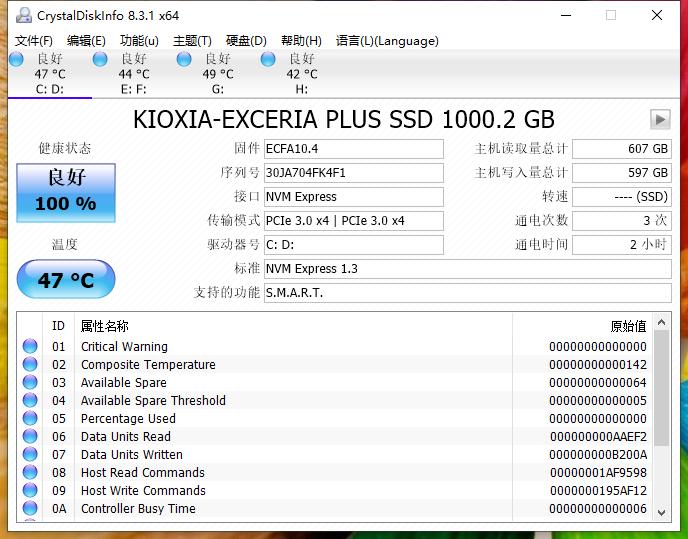Screen dimensions: 688x539
Task: Open the 功能(u) menu
Action: [x=139, y=41]
